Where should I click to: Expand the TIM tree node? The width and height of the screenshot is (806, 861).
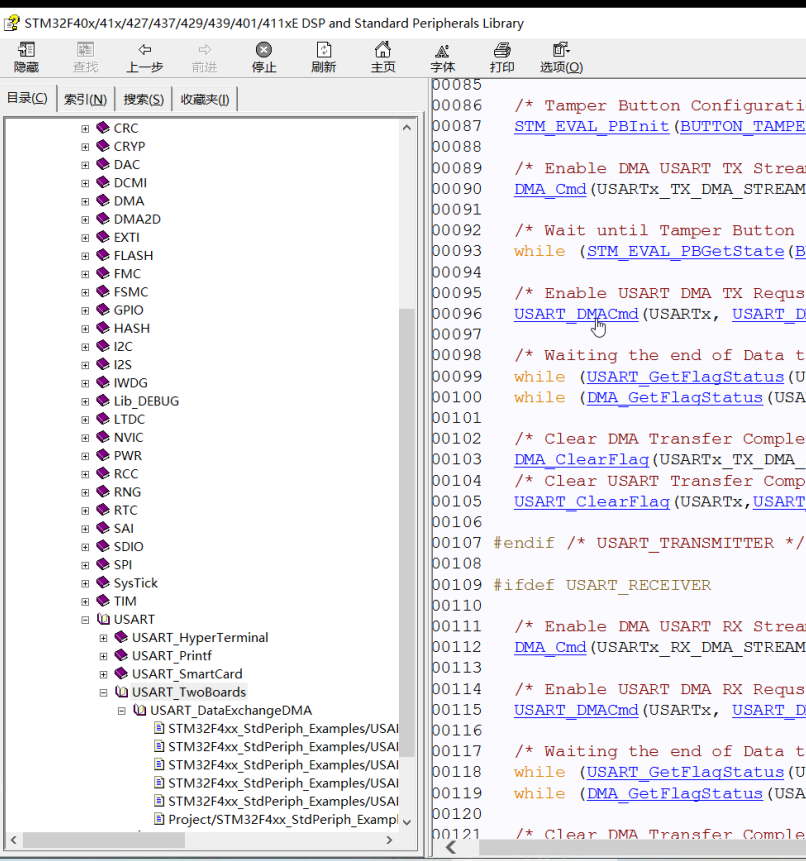85,601
